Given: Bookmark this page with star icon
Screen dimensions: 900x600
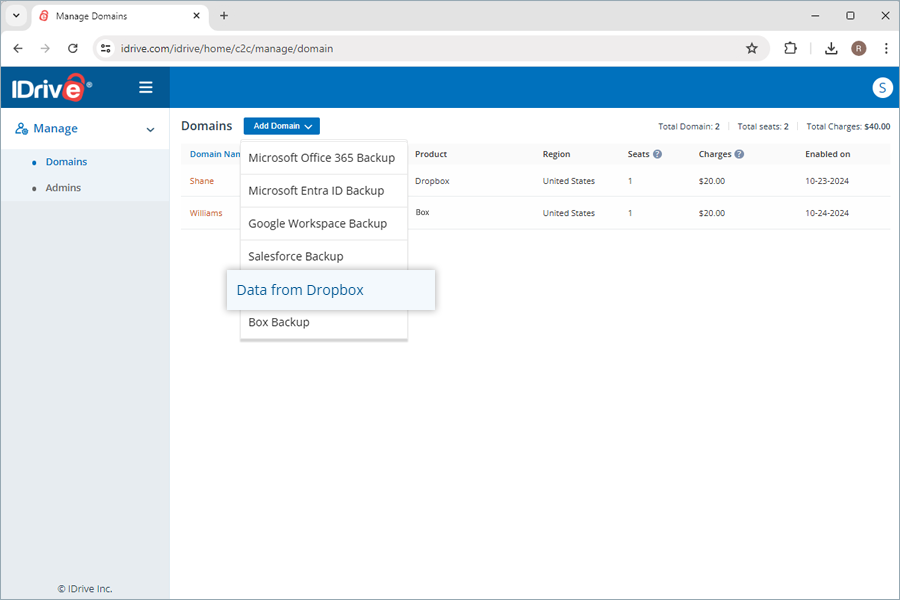Looking at the screenshot, I should pyautogui.click(x=752, y=48).
